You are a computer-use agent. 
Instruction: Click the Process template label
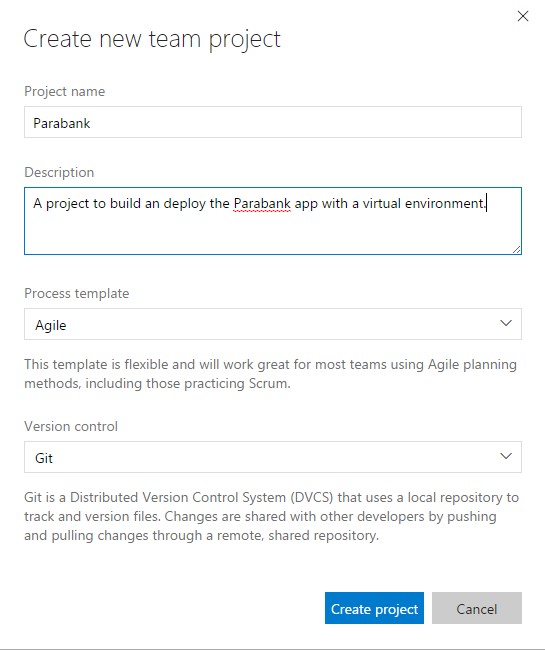coord(77,293)
